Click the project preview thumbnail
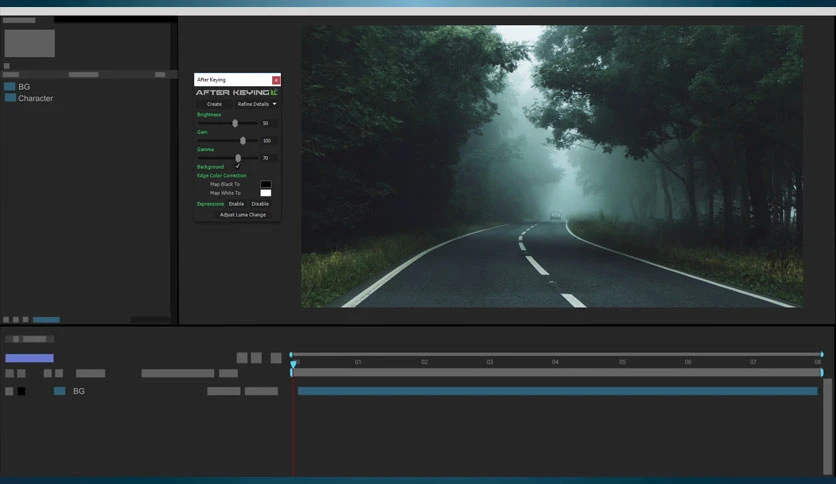Screen dimensions: 836x484 tap(29, 43)
